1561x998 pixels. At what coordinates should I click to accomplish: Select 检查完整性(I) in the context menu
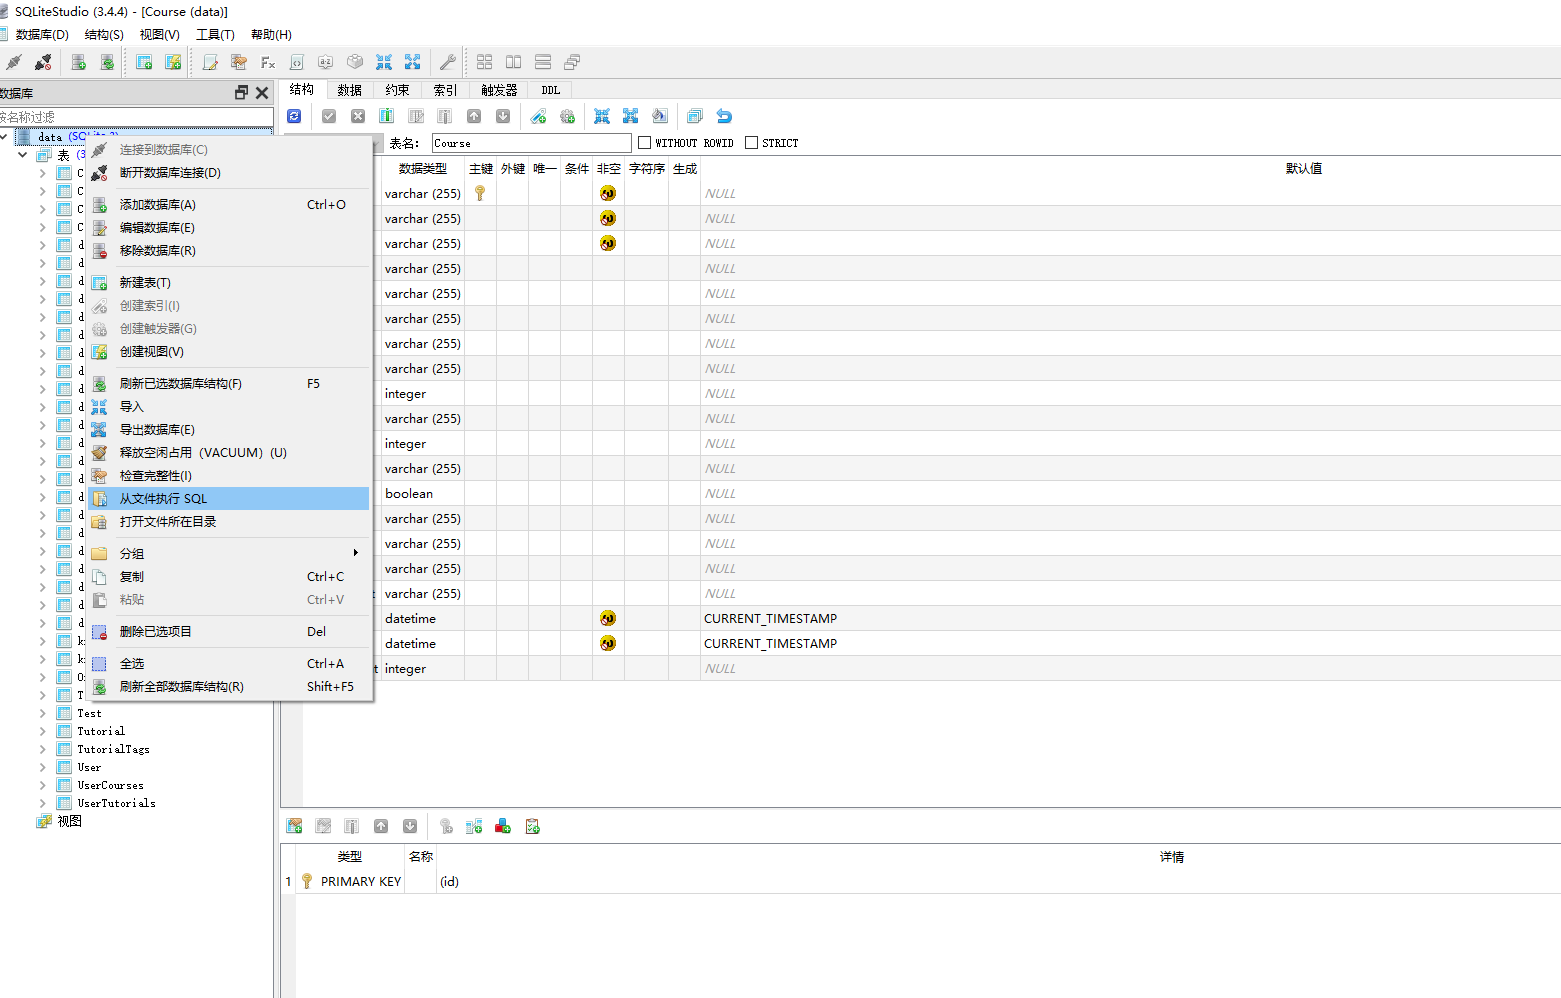229,475
